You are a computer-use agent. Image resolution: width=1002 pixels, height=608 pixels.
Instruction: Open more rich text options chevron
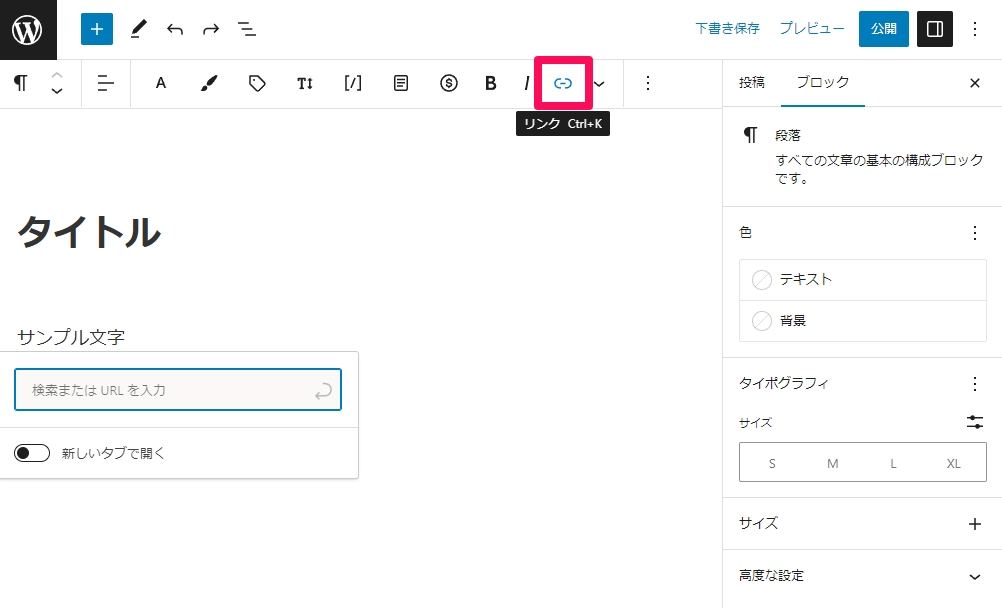pyautogui.click(x=599, y=83)
